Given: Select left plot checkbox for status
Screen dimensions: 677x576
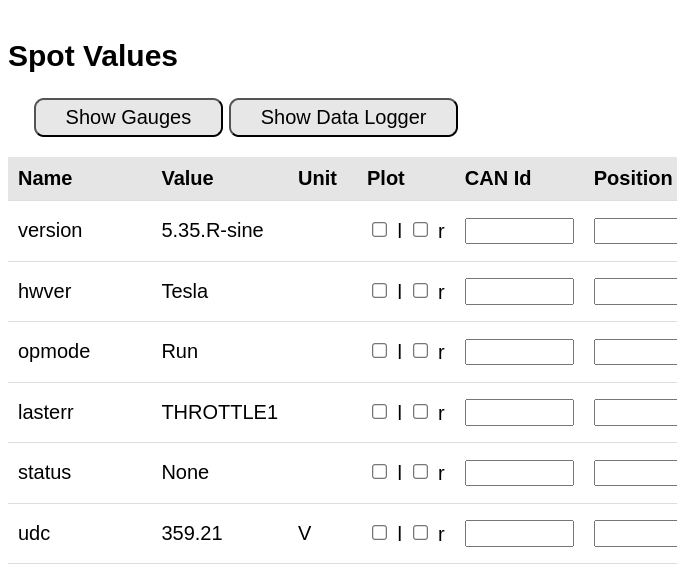Looking at the screenshot, I should pyautogui.click(x=380, y=472).
